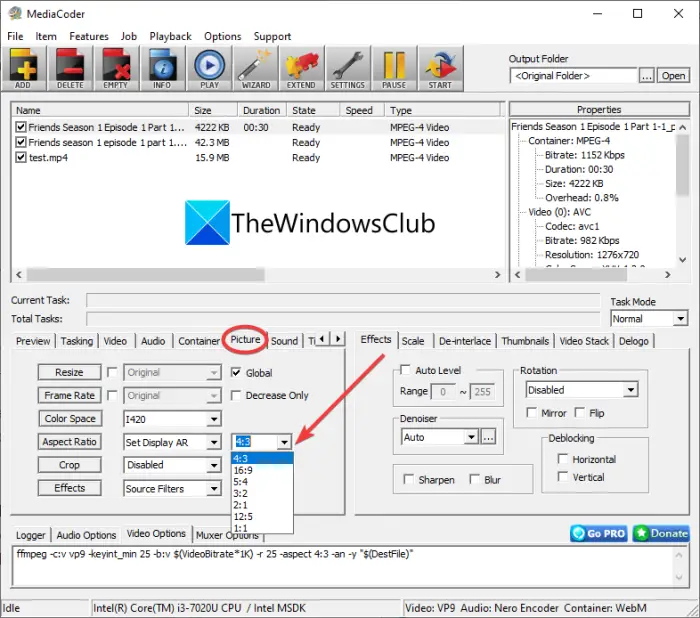Enable the Mirror checkbox
This screenshot has height=618, width=700.
point(531,413)
